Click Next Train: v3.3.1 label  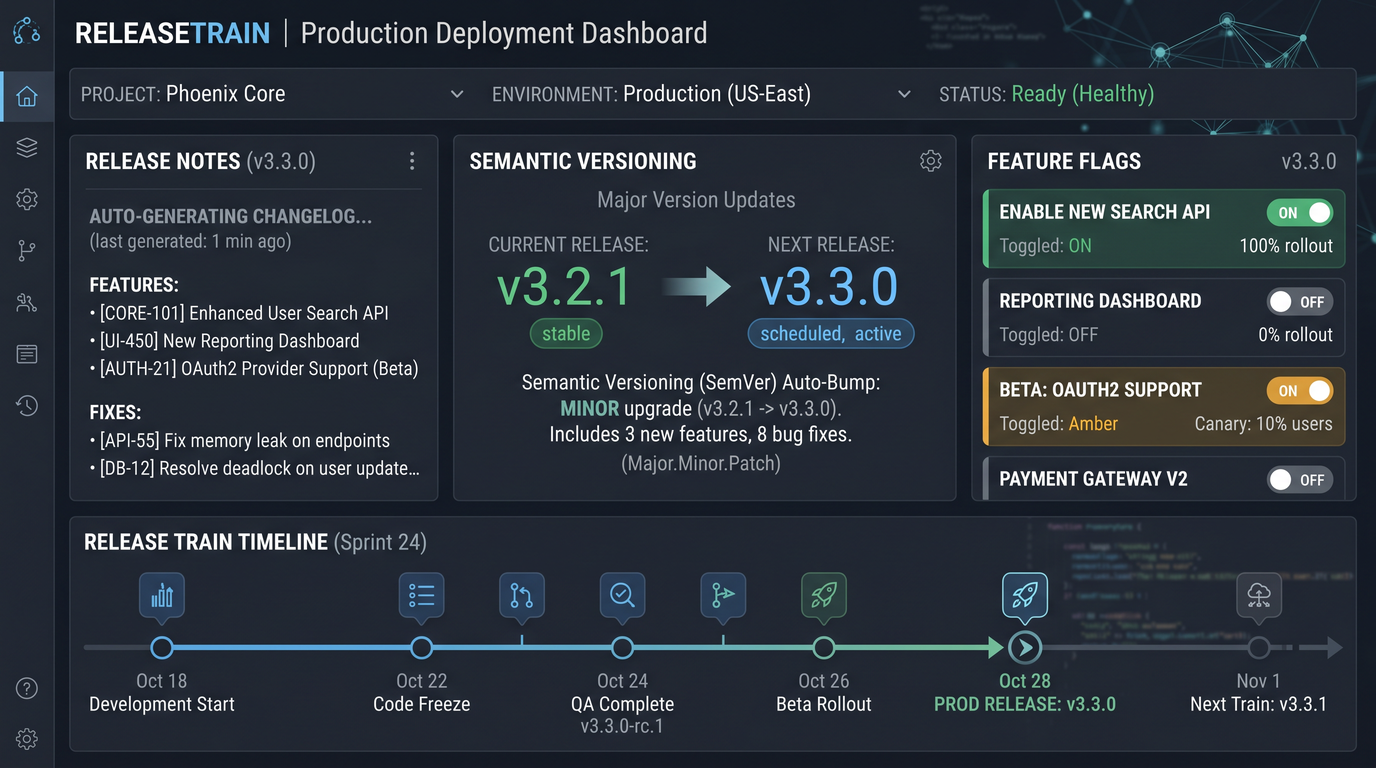[1258, 705]
